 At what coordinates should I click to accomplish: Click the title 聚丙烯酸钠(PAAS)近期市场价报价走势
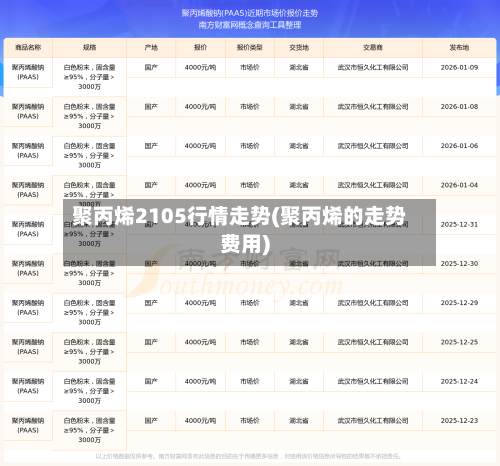250,13
